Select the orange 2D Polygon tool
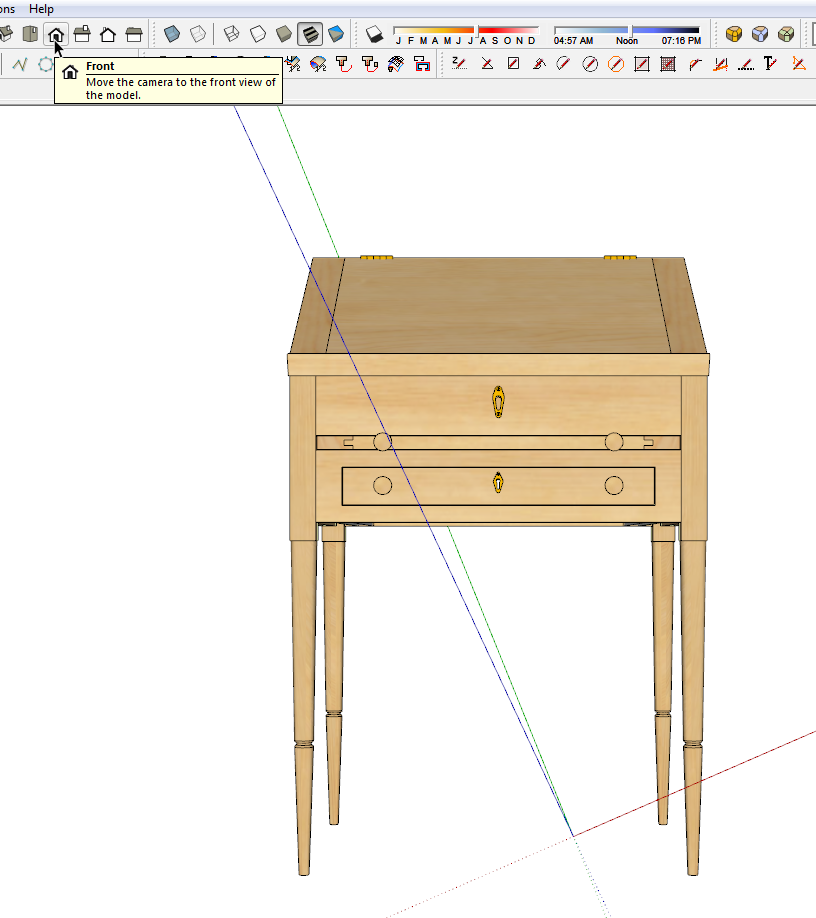 click(616, 64)
